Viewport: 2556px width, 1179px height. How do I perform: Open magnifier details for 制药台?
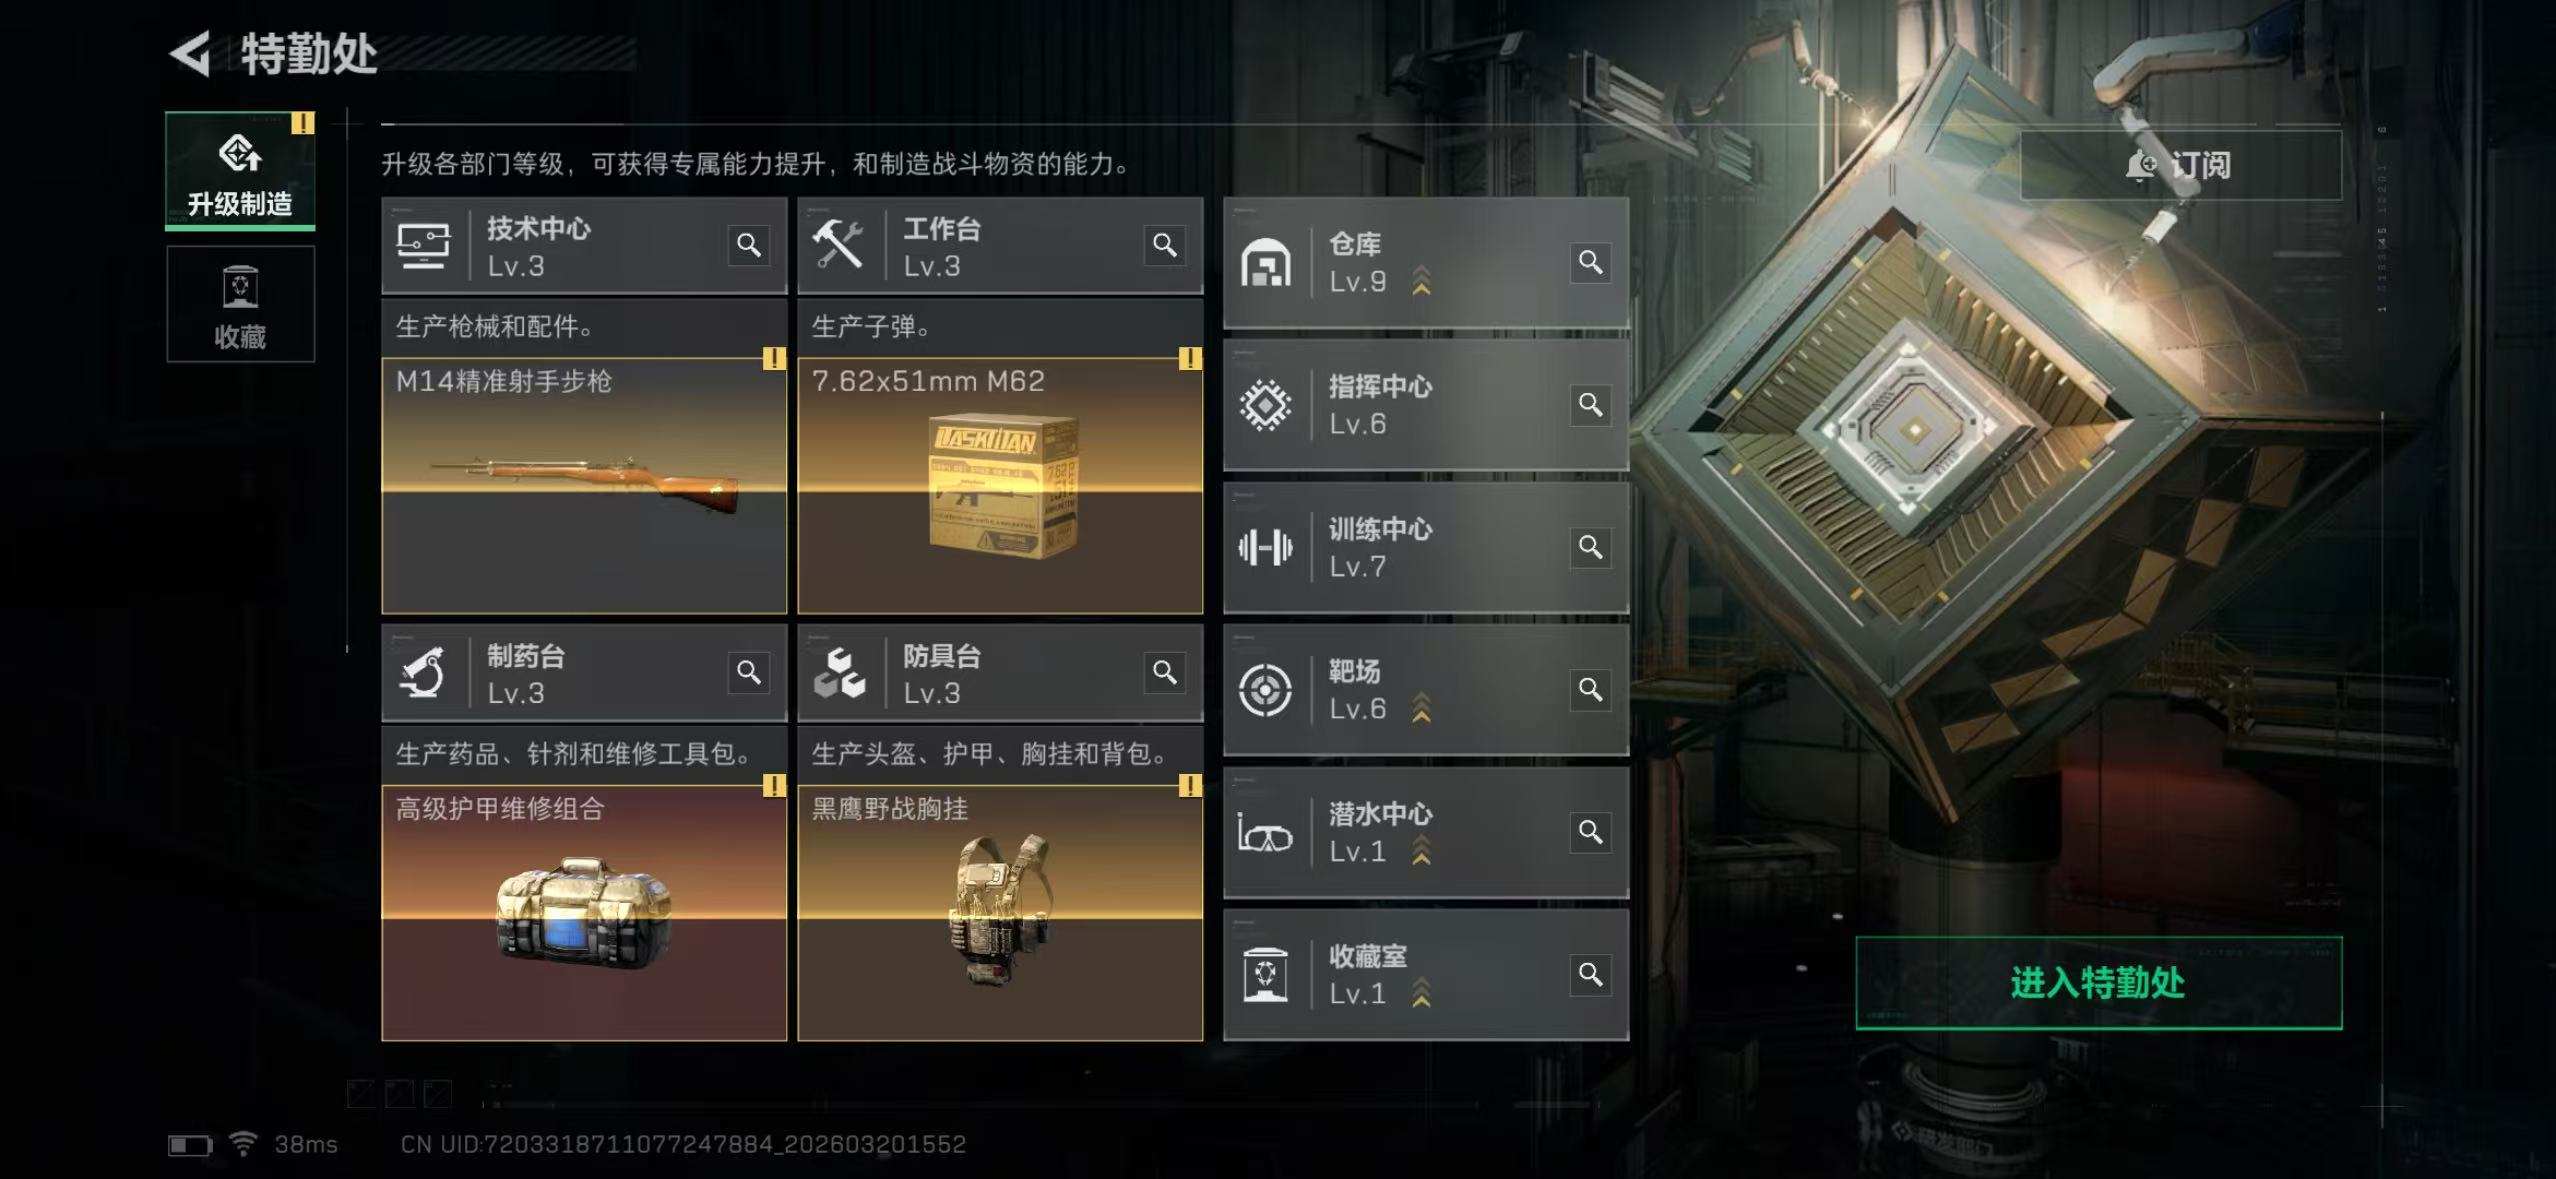click(x=749, y=672)
